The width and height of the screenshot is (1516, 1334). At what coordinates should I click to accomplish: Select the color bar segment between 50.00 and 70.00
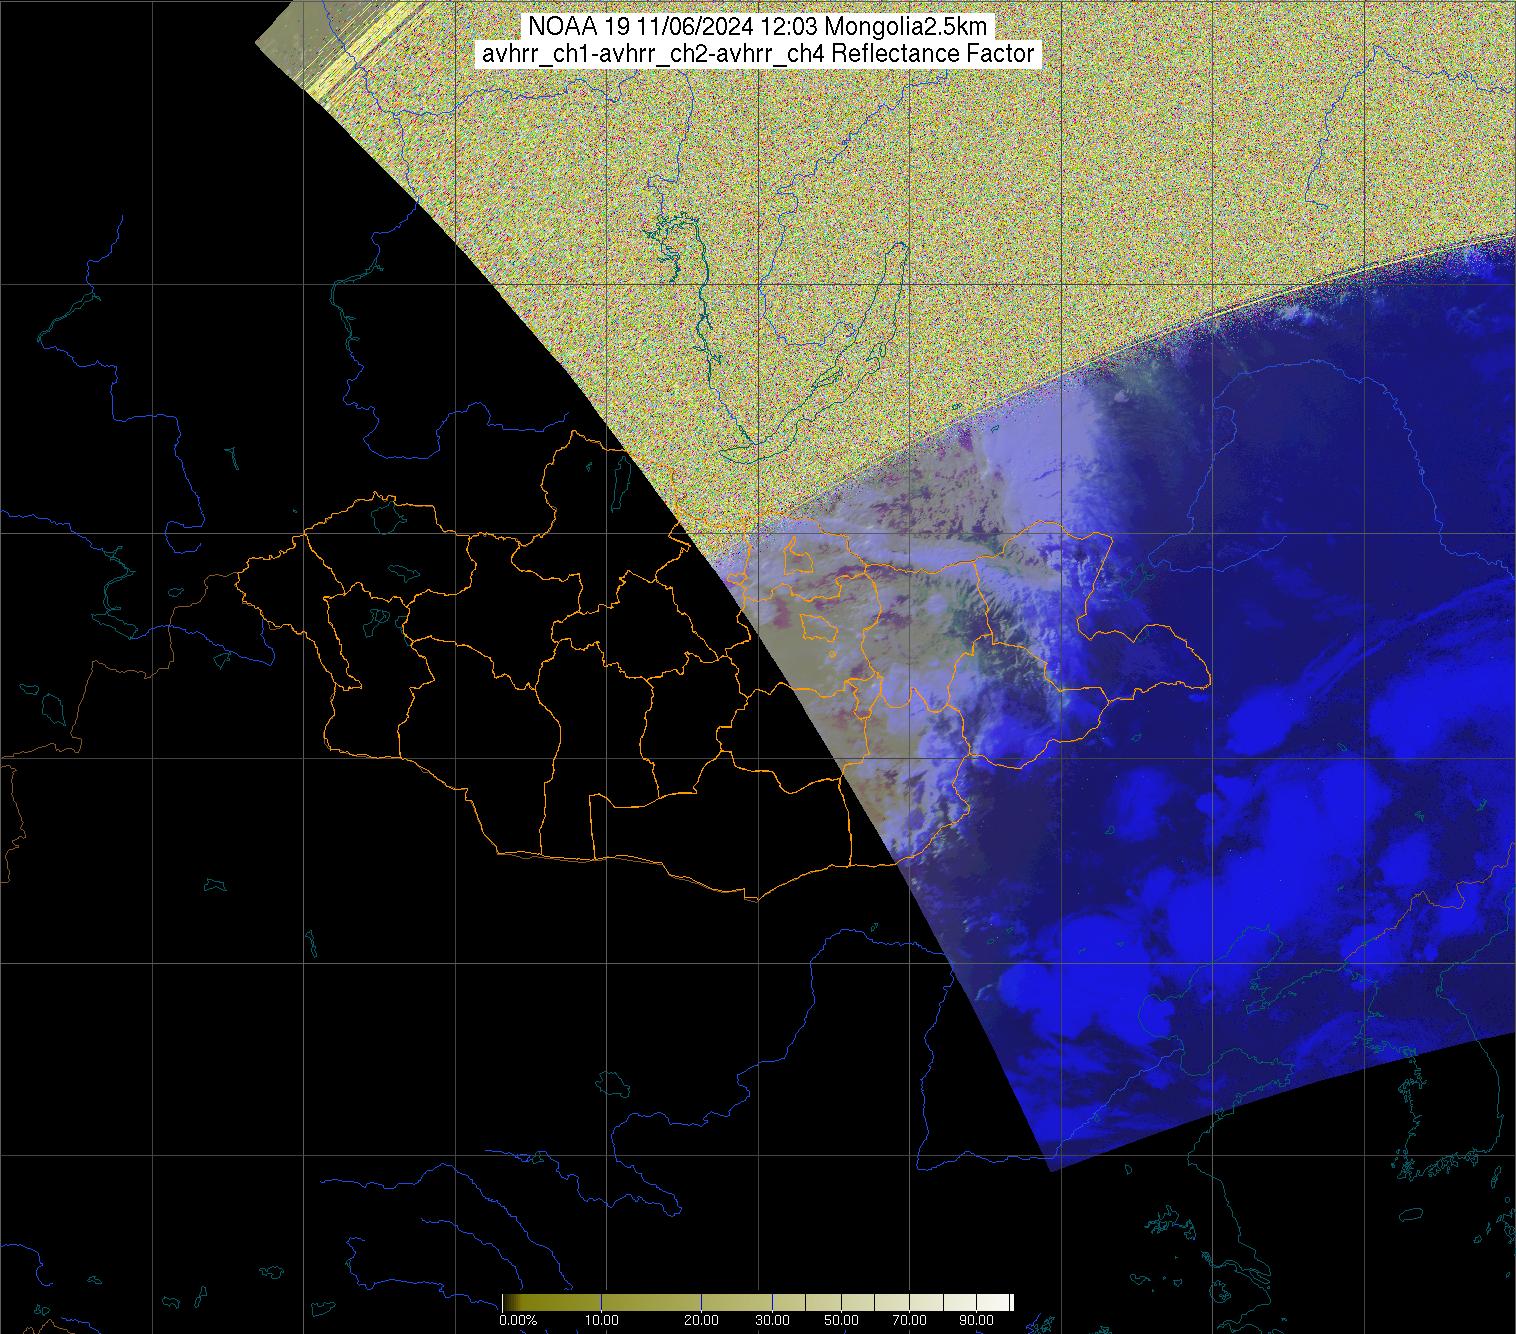coord(873,1302)
